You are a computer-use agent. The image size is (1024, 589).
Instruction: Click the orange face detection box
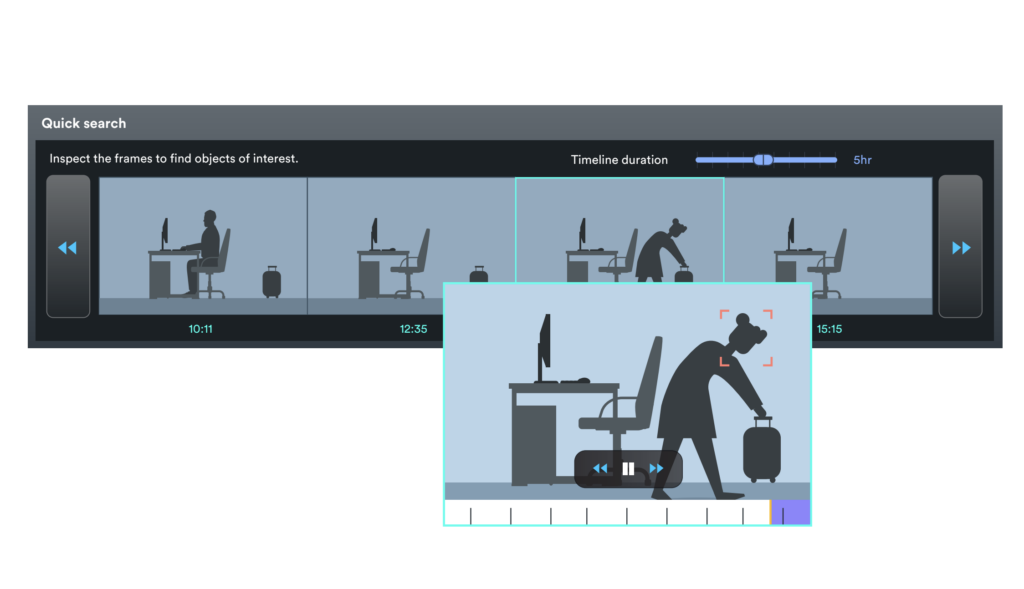746,338
